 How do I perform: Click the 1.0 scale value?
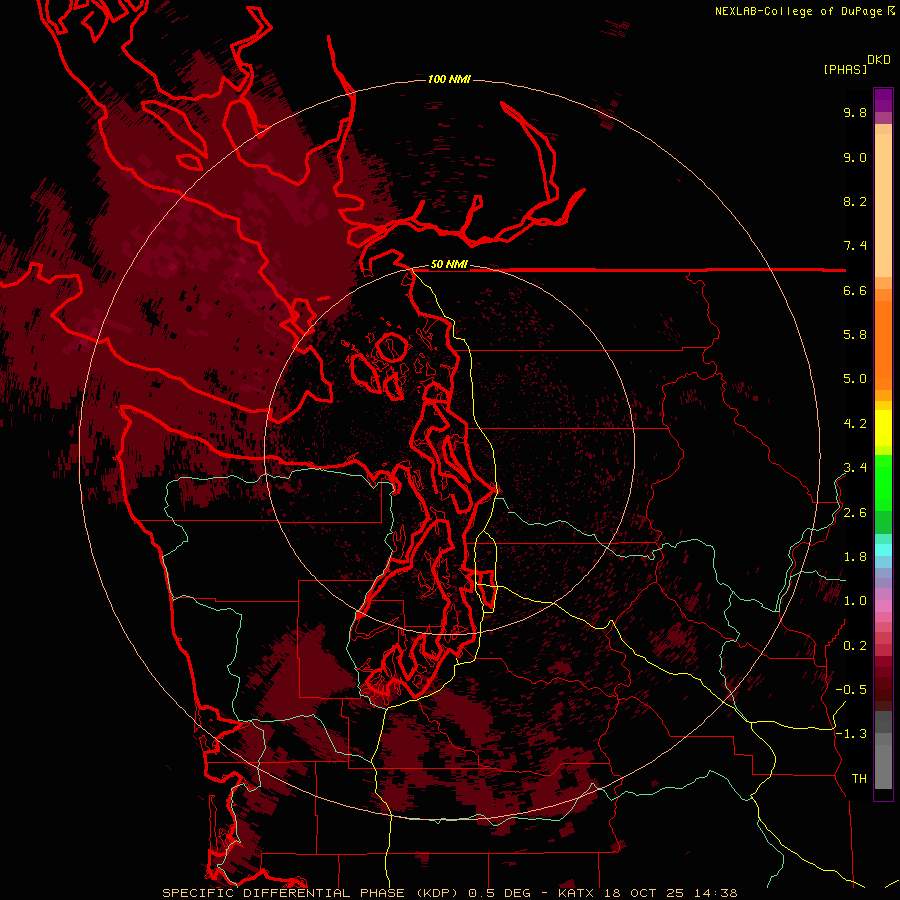point(855,601)
